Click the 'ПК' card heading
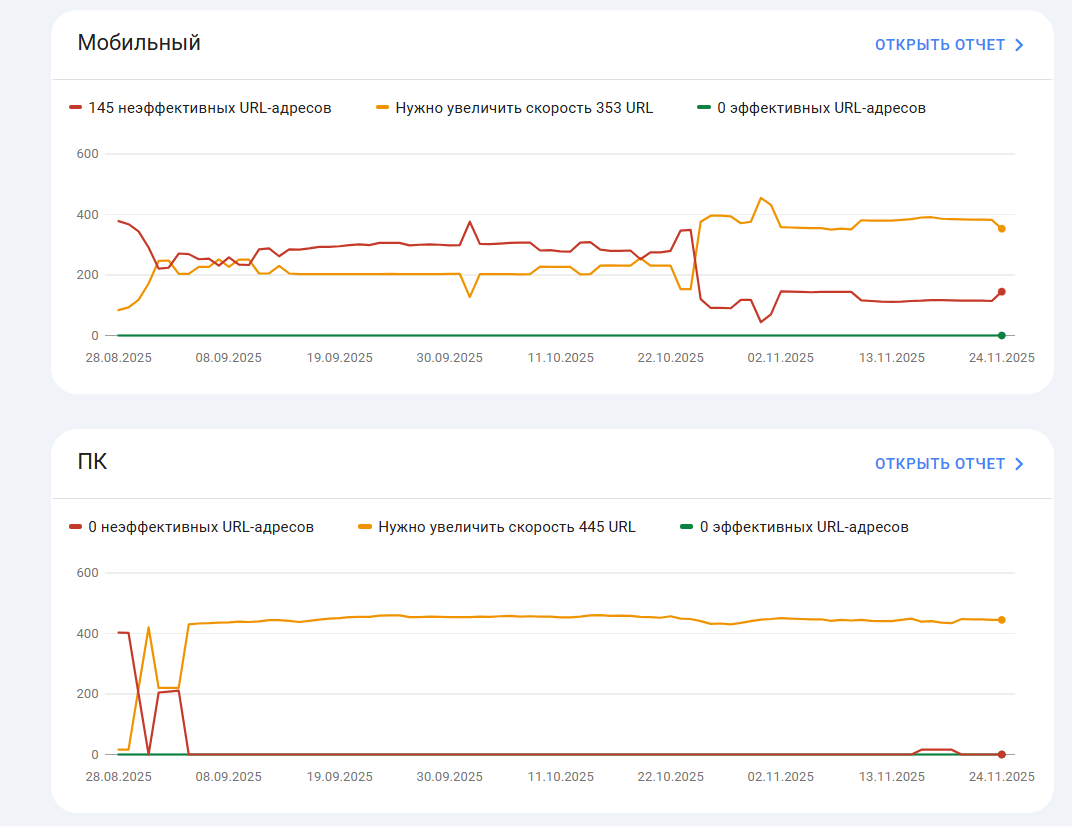Image resolution: width=1072 pixels, height=826 pixels. (92, 462)
